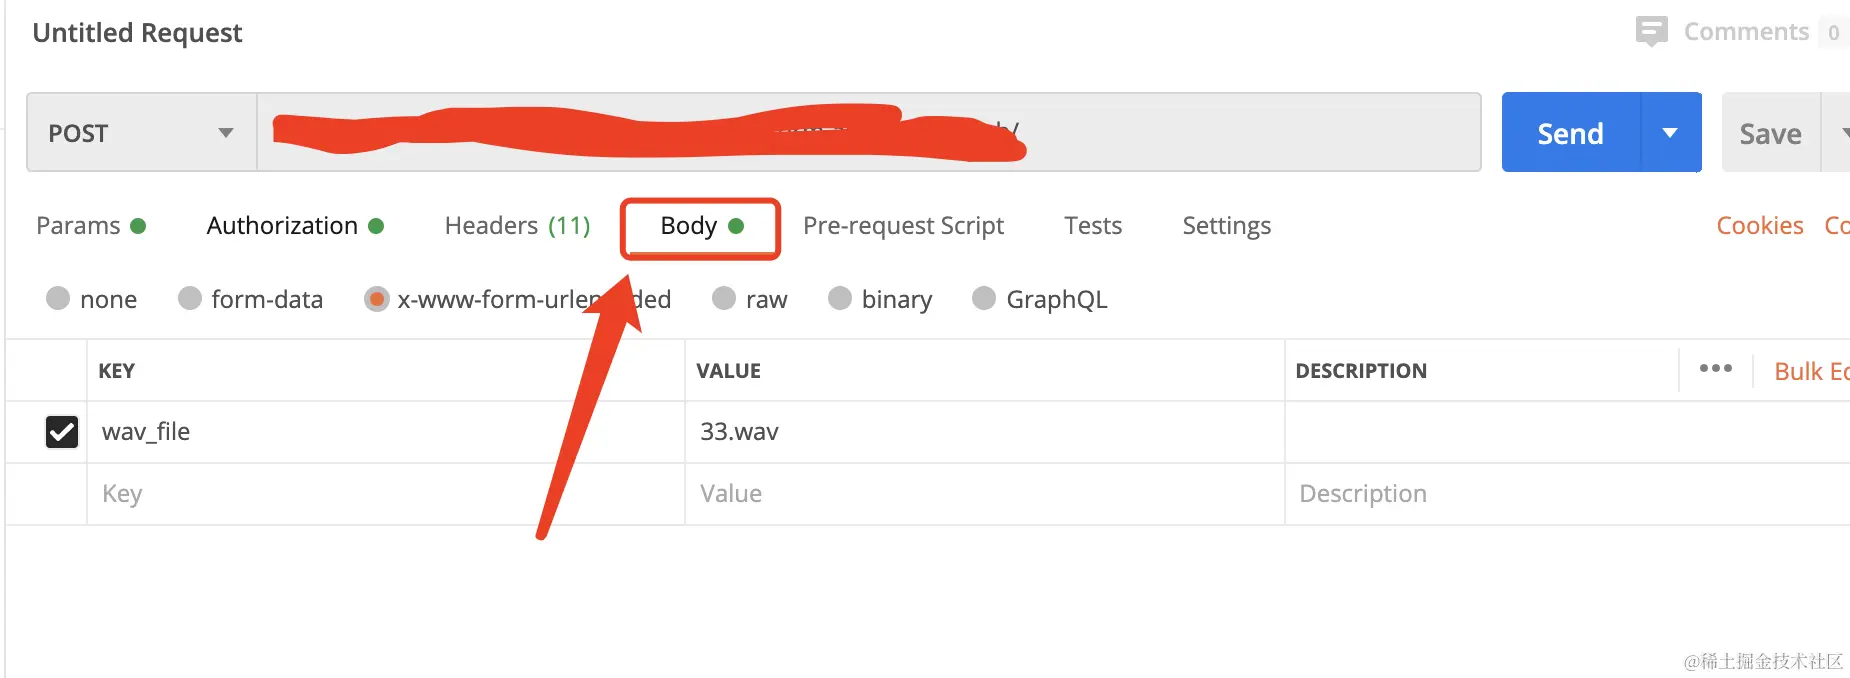1850x678 pixels.
Task: Select the form-data radio option
Action: tap(190, 299)
